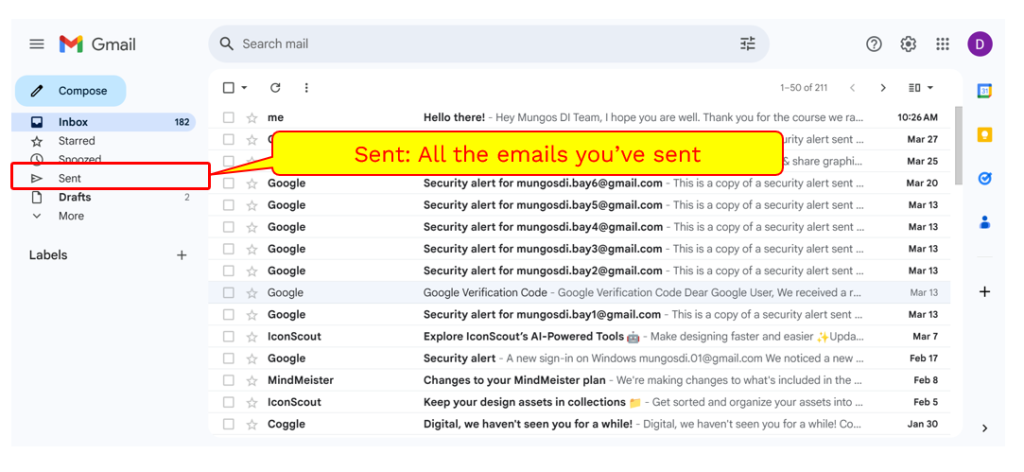Open Google Tasks from side panel

click(x=984, y=179)
